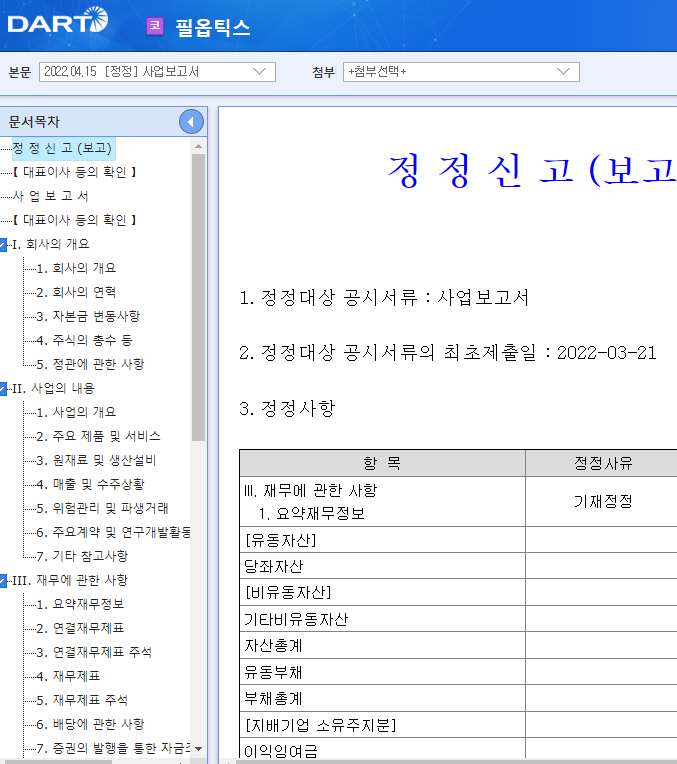Open the 첨부 attachment selection dropdown

click(x=461, y=72)
